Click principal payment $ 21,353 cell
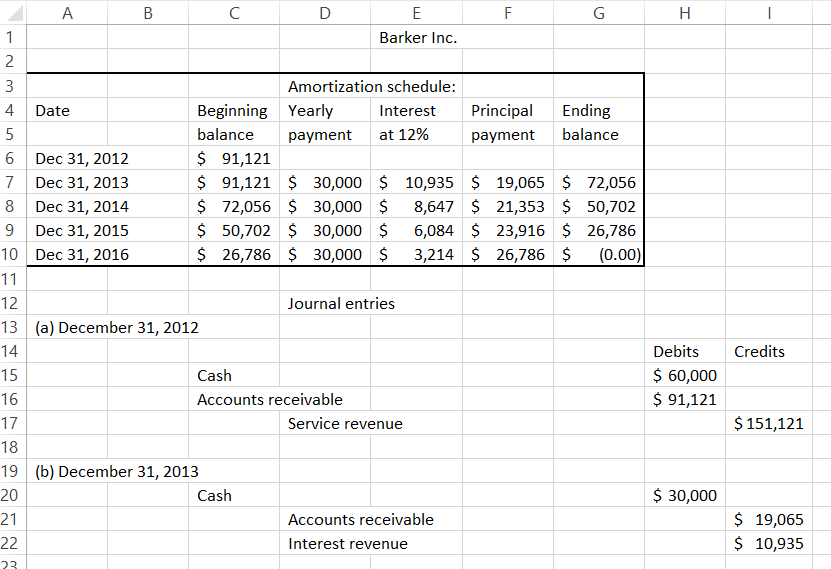The width and height of the screenshot is (831, 569). click(x=507, y=207)
